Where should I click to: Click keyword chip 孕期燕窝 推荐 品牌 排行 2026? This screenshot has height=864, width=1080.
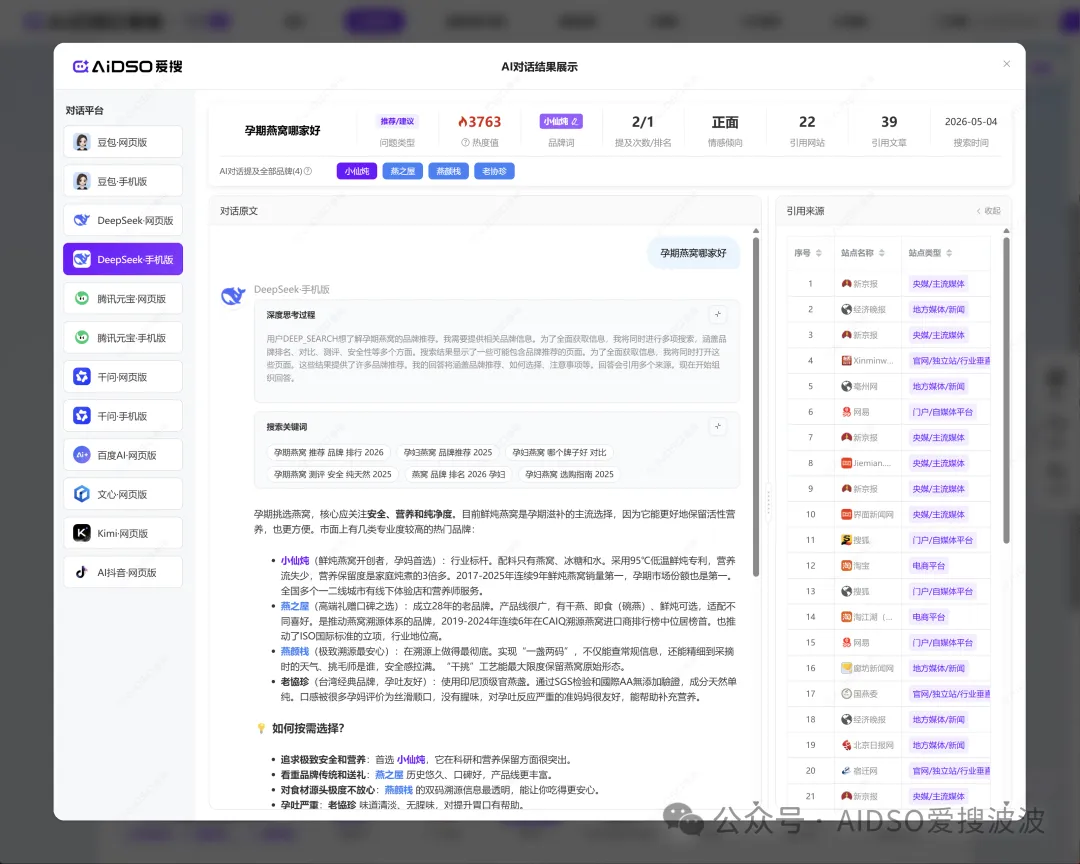[329, 453]
